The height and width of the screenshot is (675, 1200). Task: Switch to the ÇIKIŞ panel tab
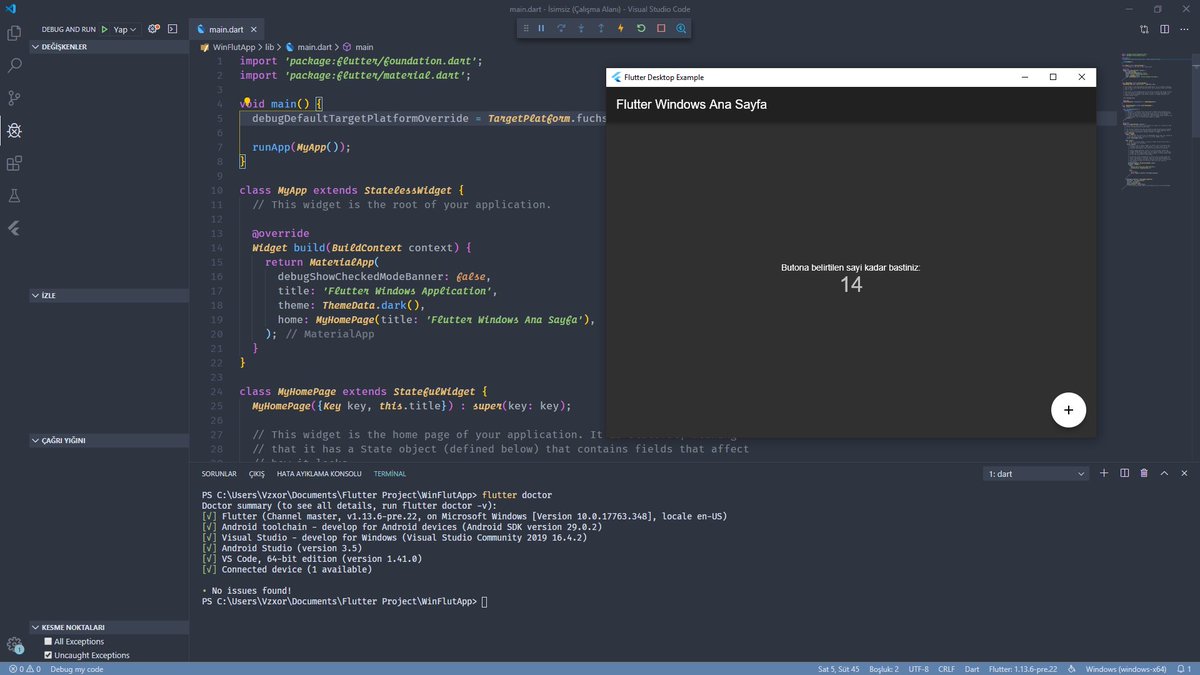click(x=257, y=473)
